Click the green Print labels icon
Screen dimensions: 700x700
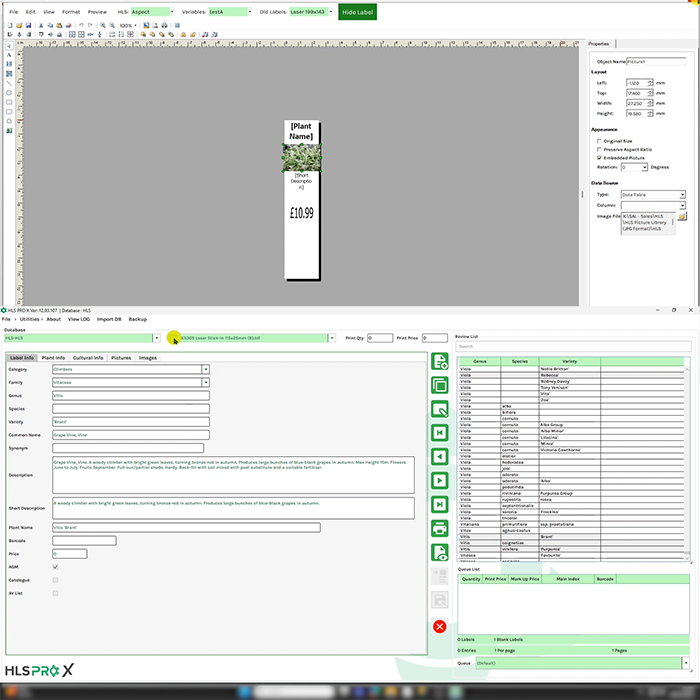[440, 529]
